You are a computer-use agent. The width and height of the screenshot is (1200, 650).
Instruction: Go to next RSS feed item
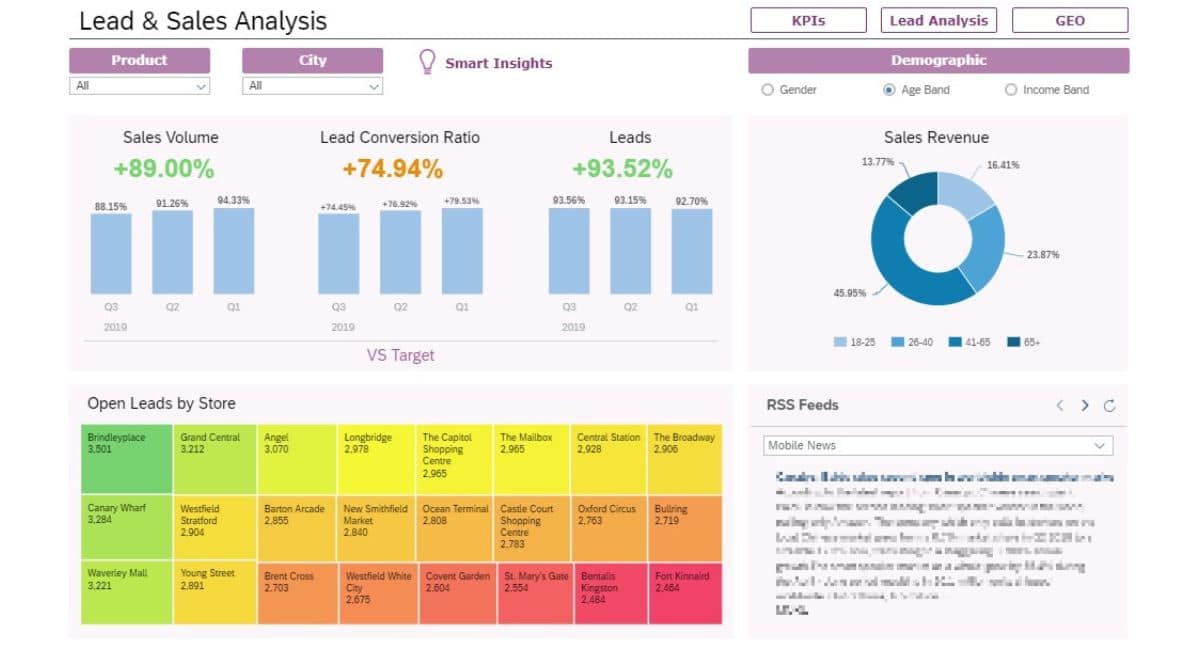pos(1085,405)
